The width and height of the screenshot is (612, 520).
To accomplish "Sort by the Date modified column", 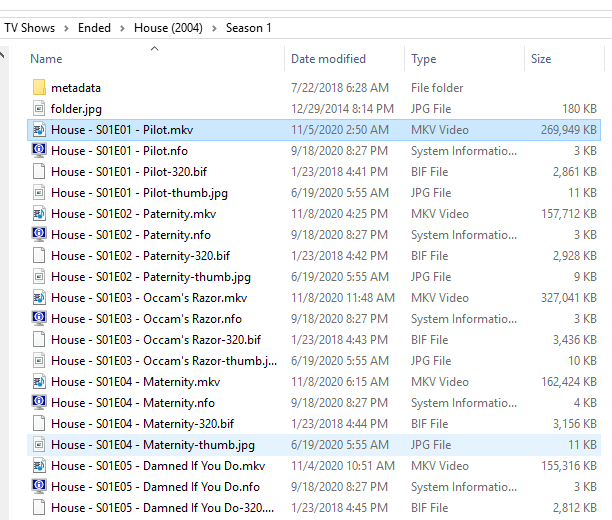I will tap(328, 60).
